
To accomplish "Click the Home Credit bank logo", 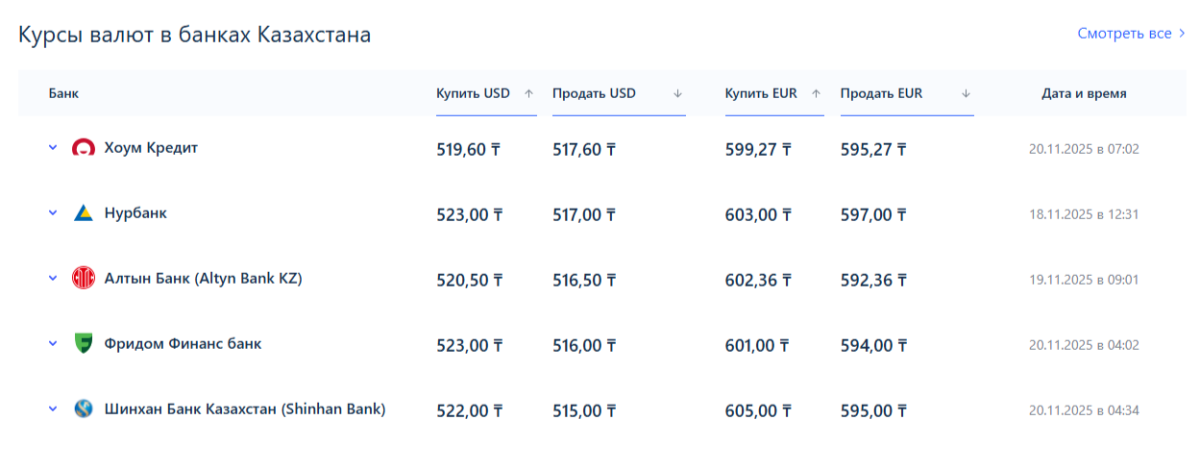I will (x=83, y=148).
